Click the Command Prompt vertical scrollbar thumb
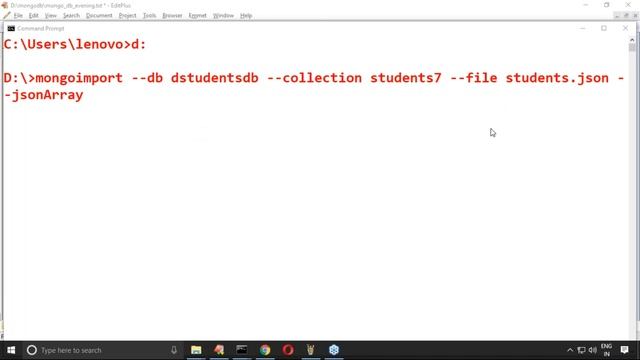Screen dimensions: 640x360 click(x=632, y=47)
